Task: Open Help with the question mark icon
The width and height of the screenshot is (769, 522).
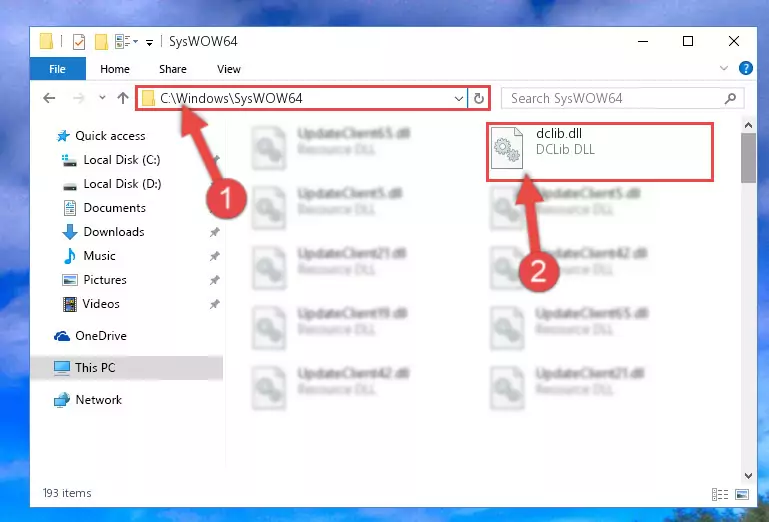Action: click(x=745, y=68)
